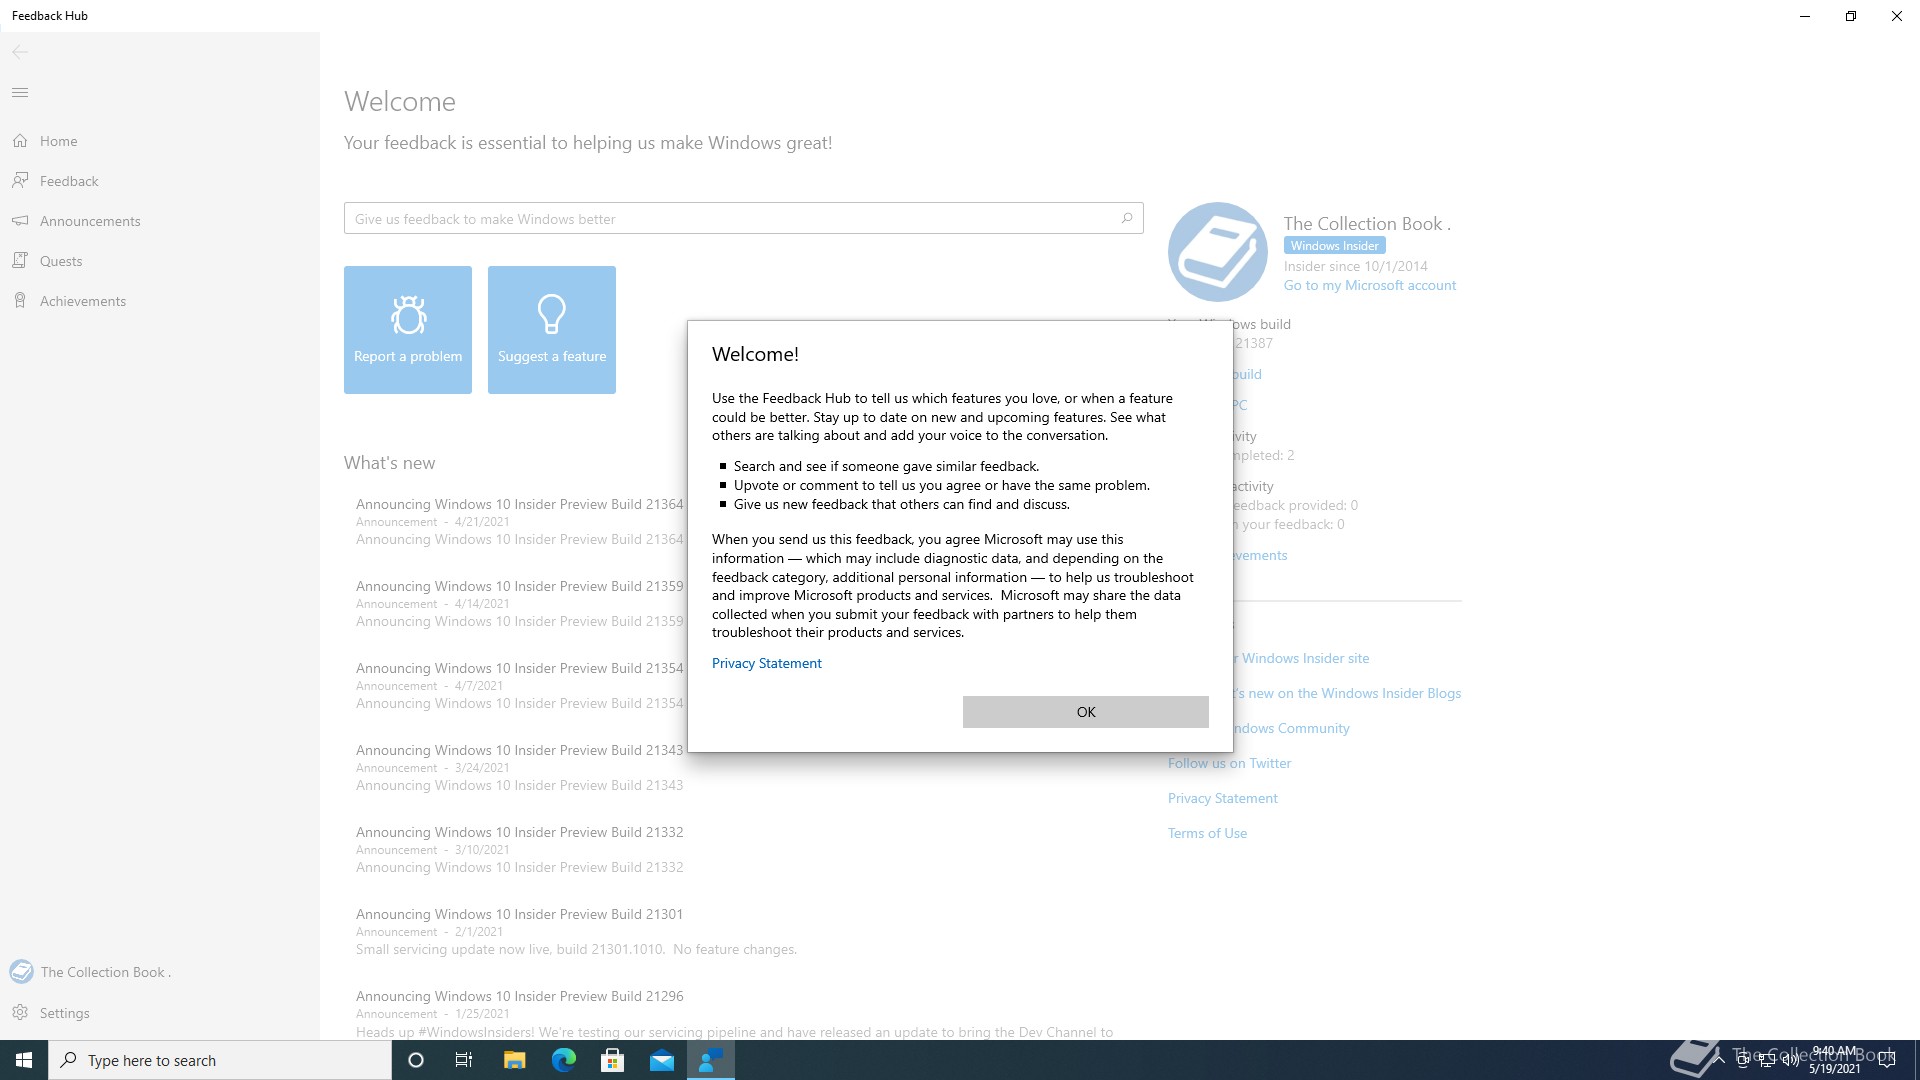This screenshot has width=1920, height=1080.
Task: Click the Announcements megaphone icon
Action: (x=20, y=221)
